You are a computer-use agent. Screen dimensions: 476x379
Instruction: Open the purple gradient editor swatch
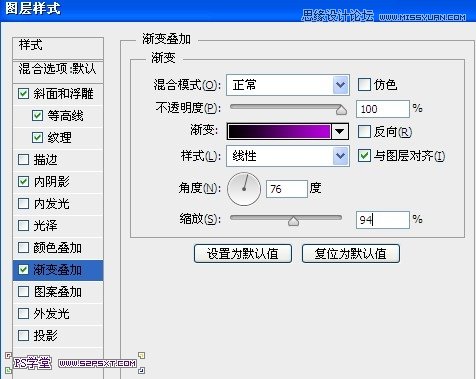pos(279,131)
